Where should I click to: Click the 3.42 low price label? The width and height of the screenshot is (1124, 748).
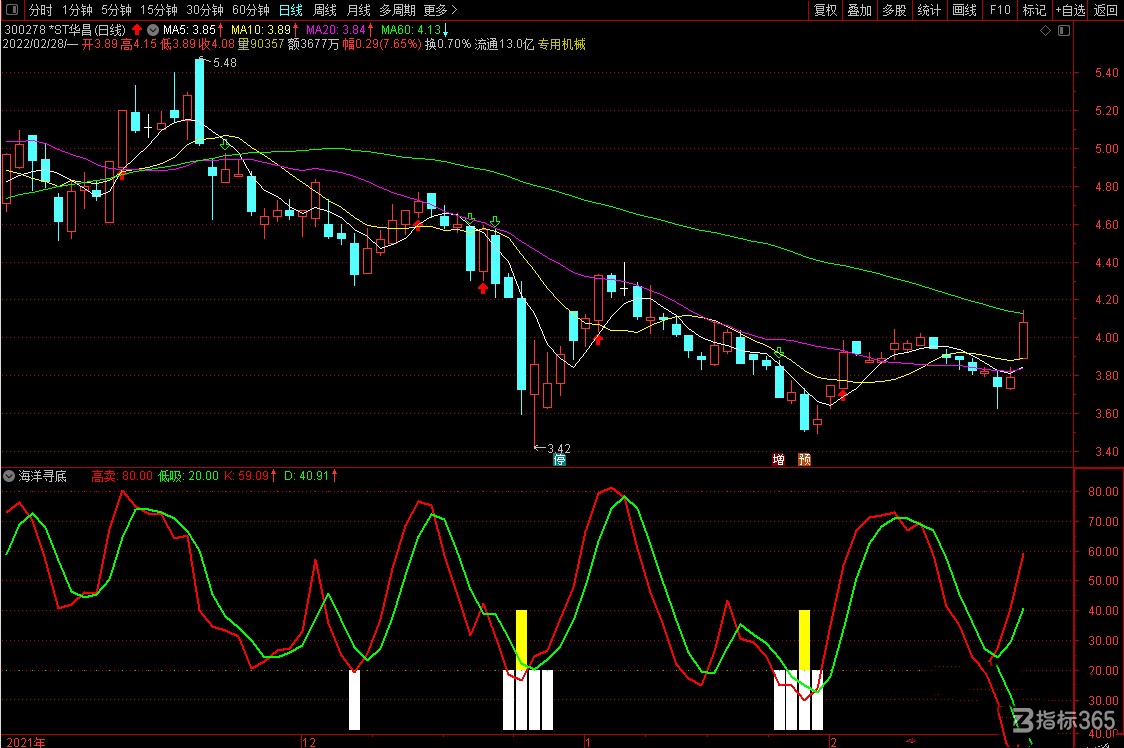point(559,449)
